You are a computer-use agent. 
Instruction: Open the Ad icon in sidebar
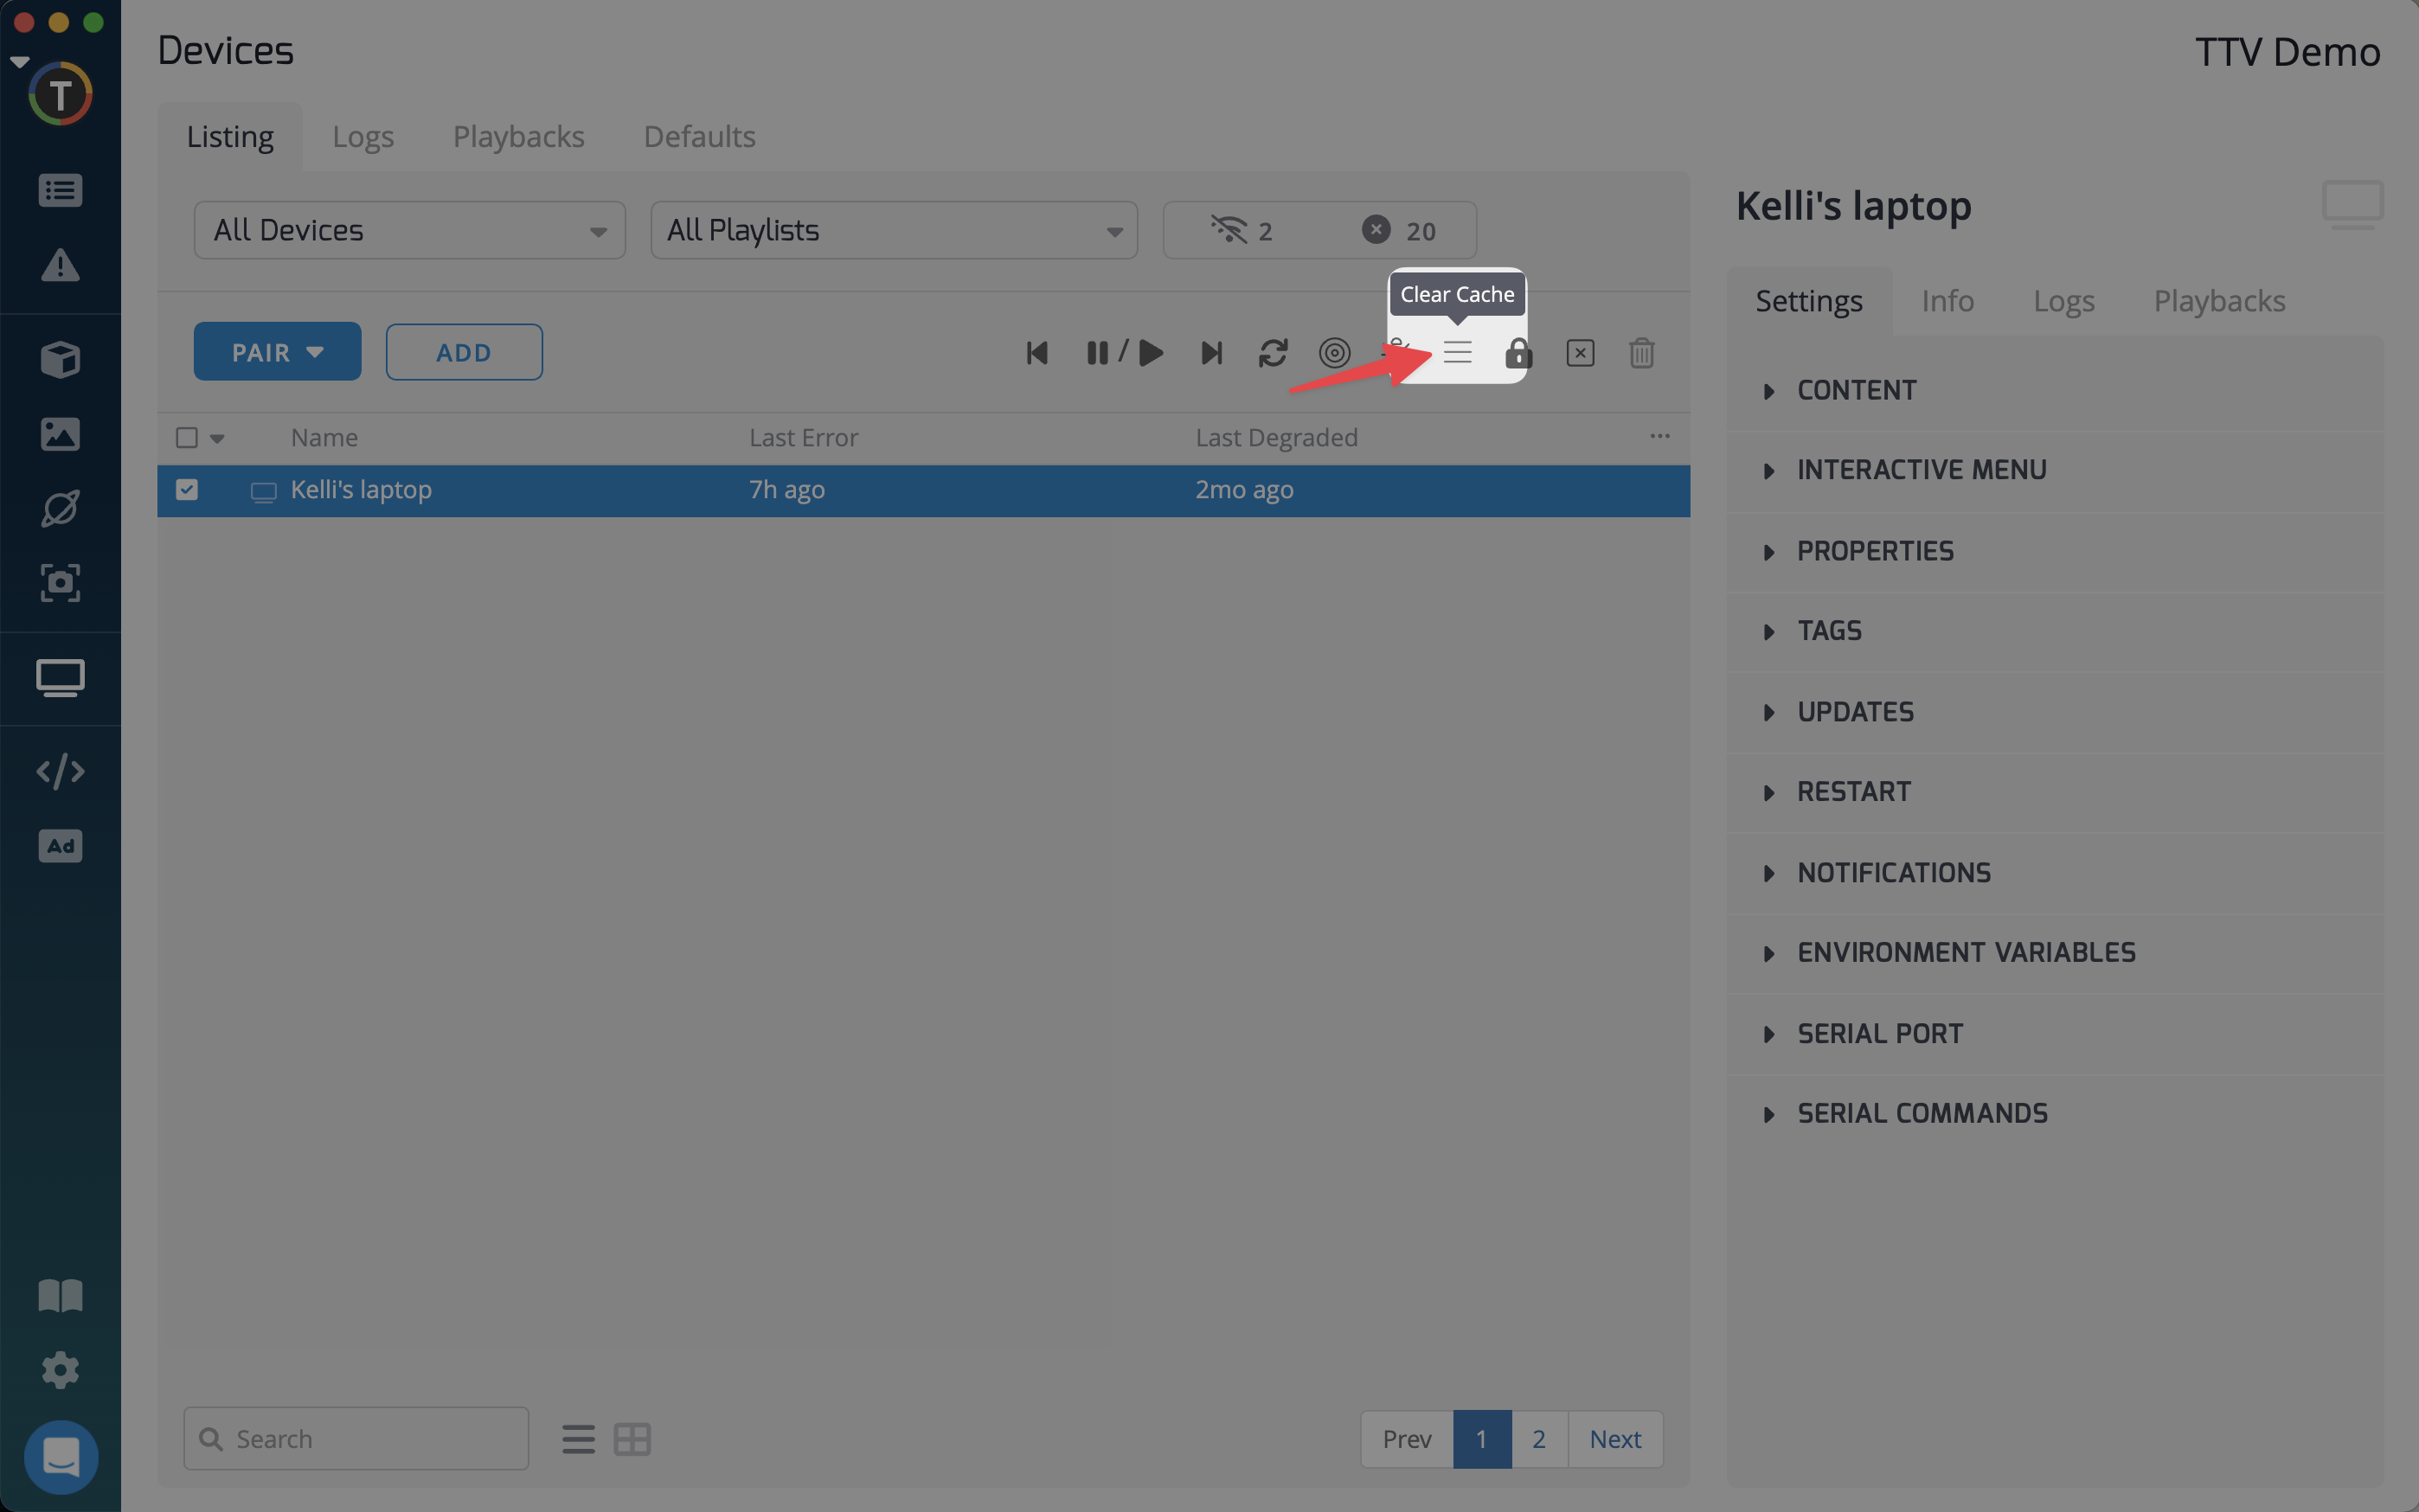click(x=60, y=846)
